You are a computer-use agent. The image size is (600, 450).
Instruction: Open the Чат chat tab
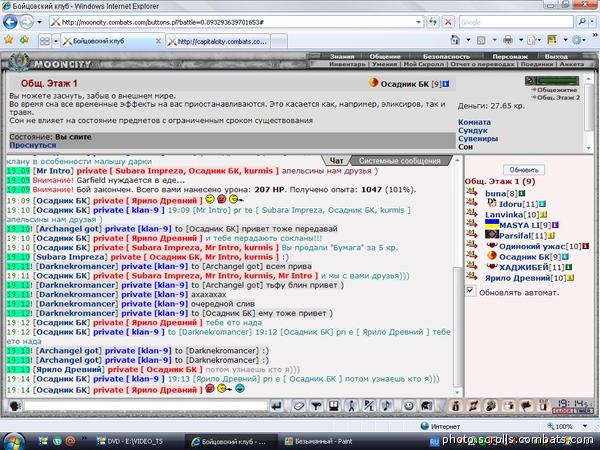point(336,161)
